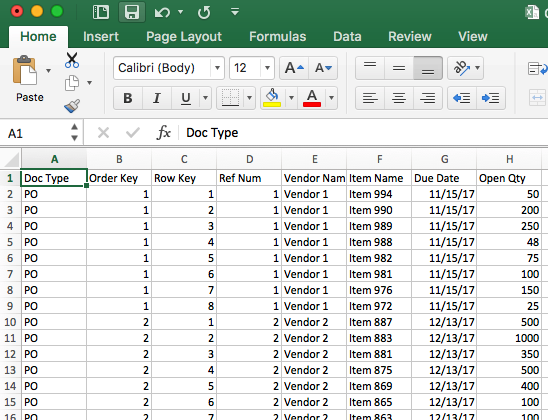Select cell containing Item 994
548x420 pixels.
click(379, 194)
